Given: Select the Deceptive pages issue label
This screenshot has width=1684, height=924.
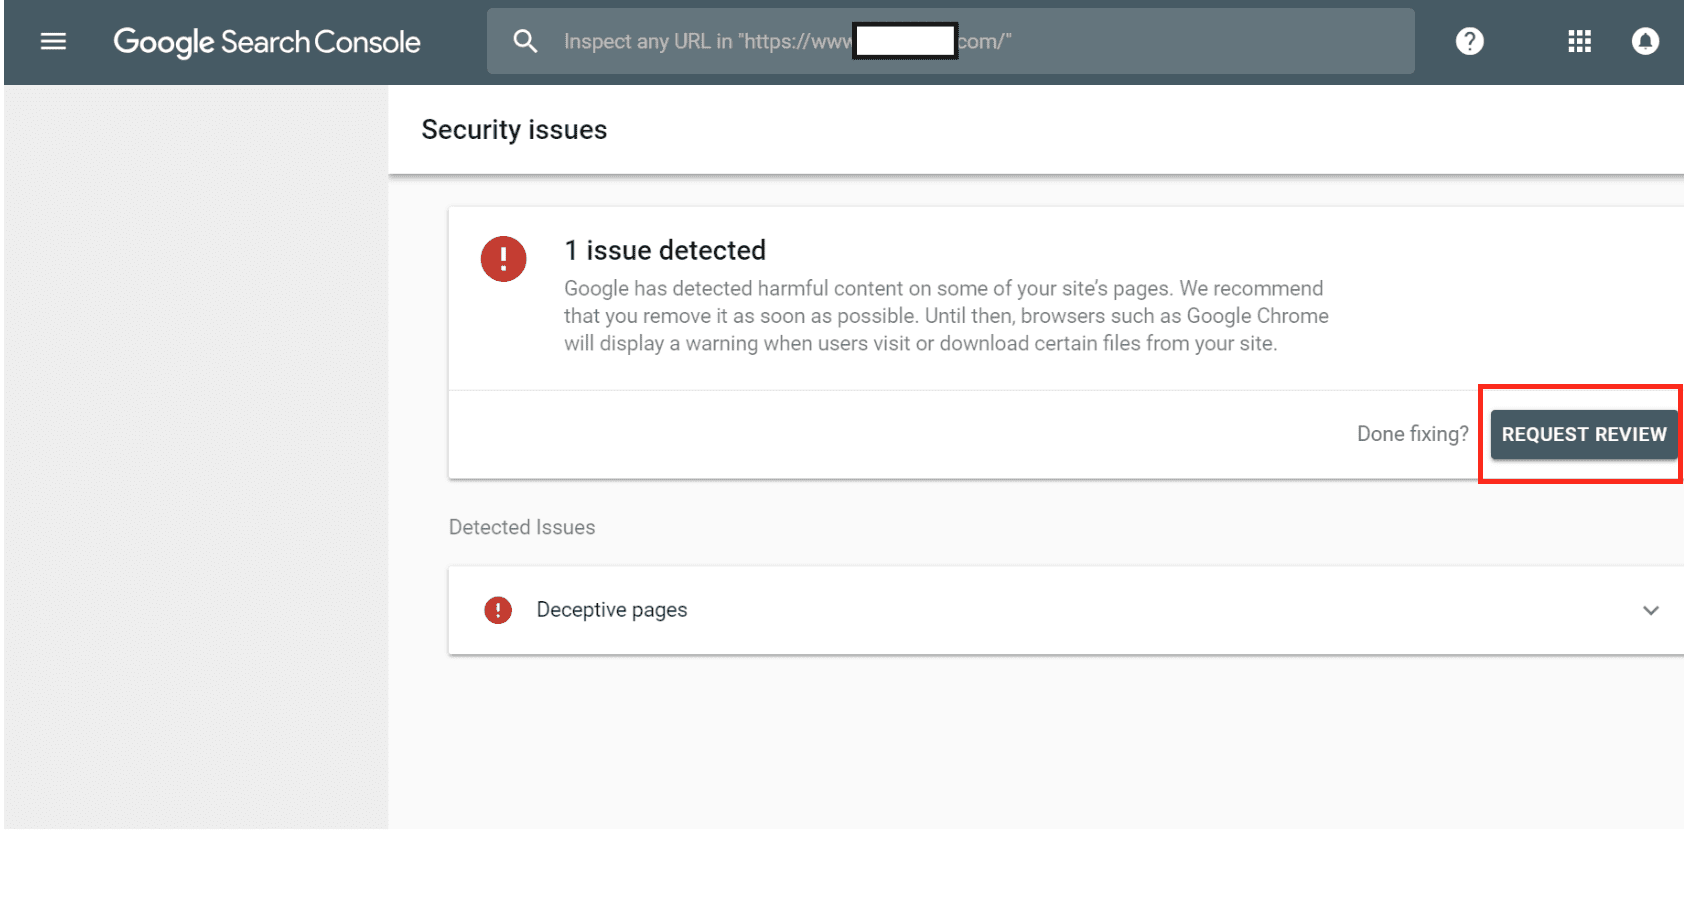Looking at the screenshot, I should (611, 610).
